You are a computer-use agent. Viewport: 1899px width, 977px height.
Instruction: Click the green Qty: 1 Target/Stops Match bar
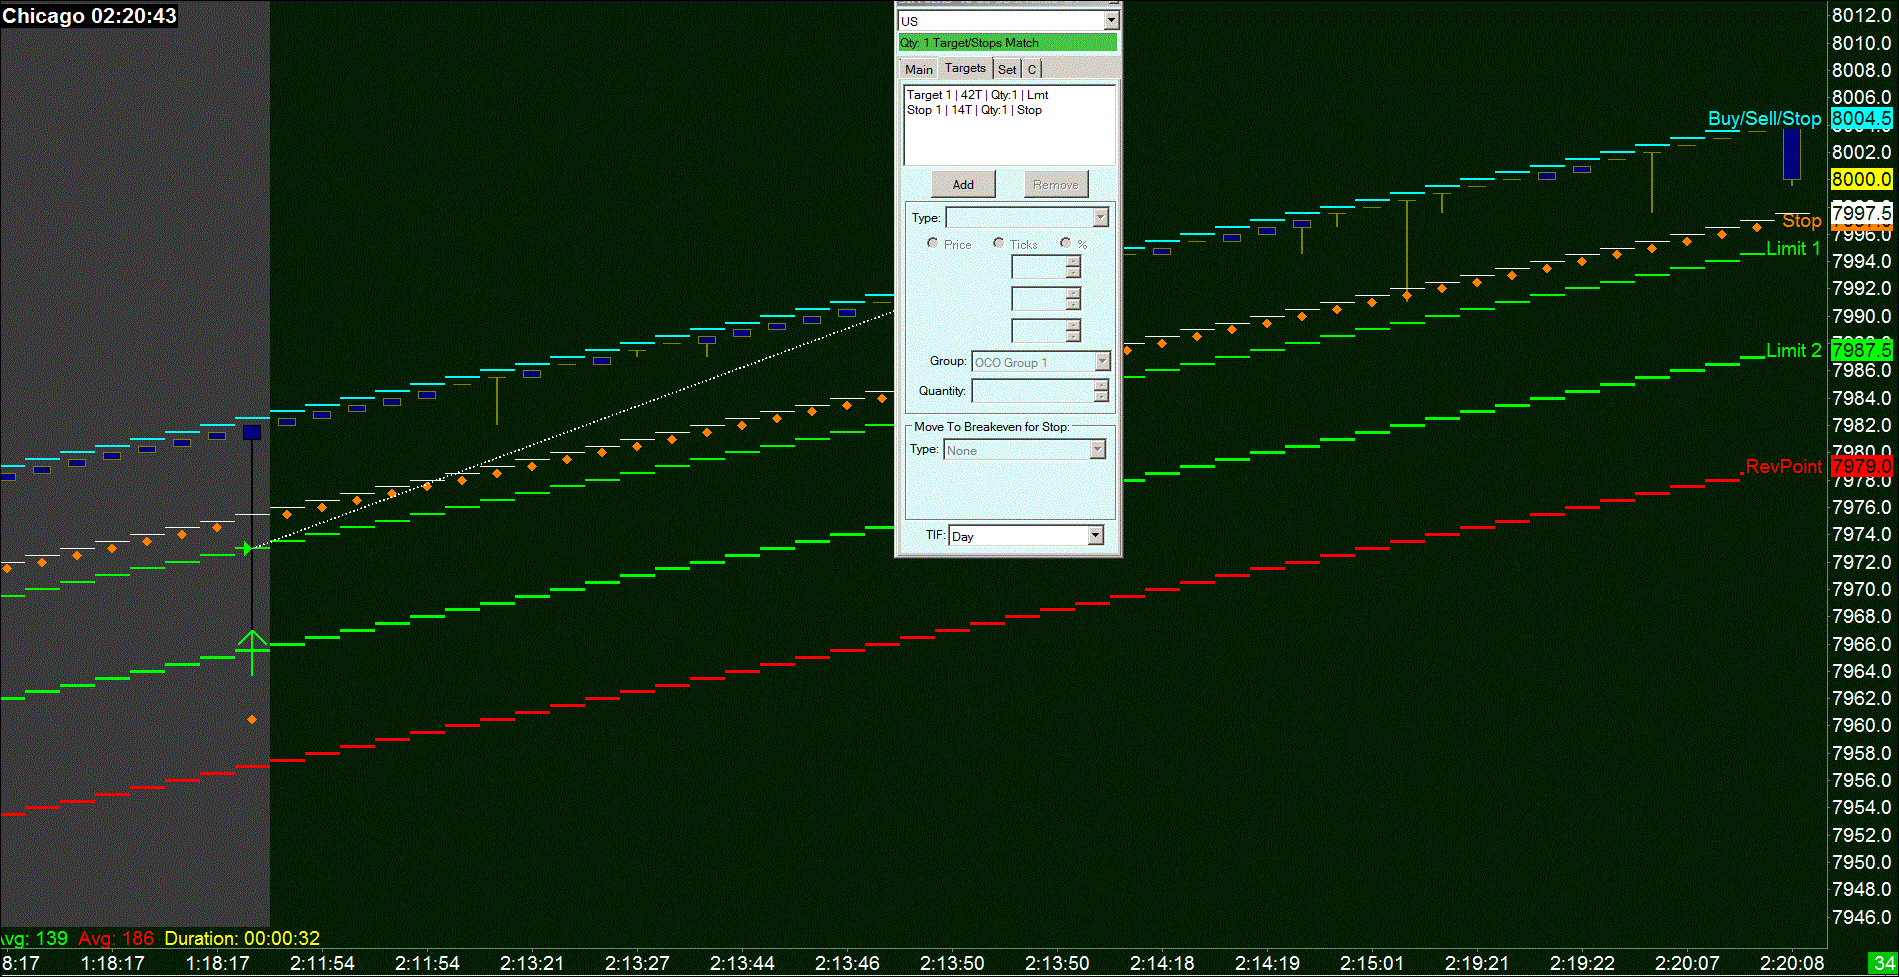pyautogui.click(x=1008, y=42)
